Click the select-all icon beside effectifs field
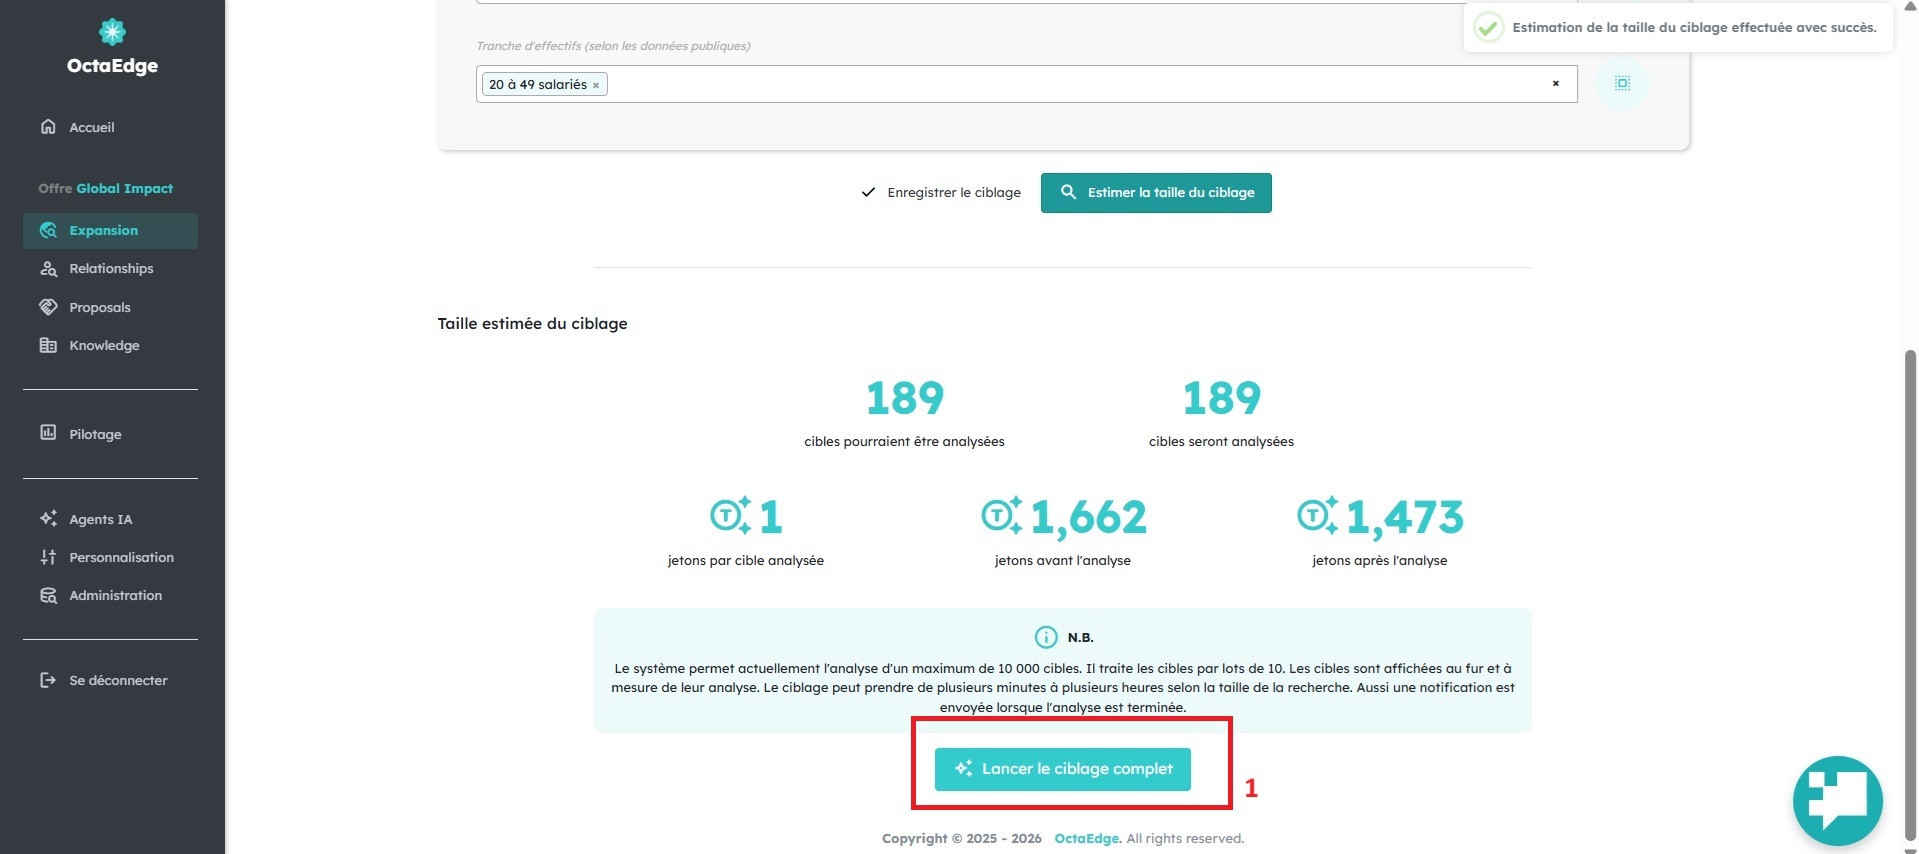The image size is (1919, 854). 1622,83
